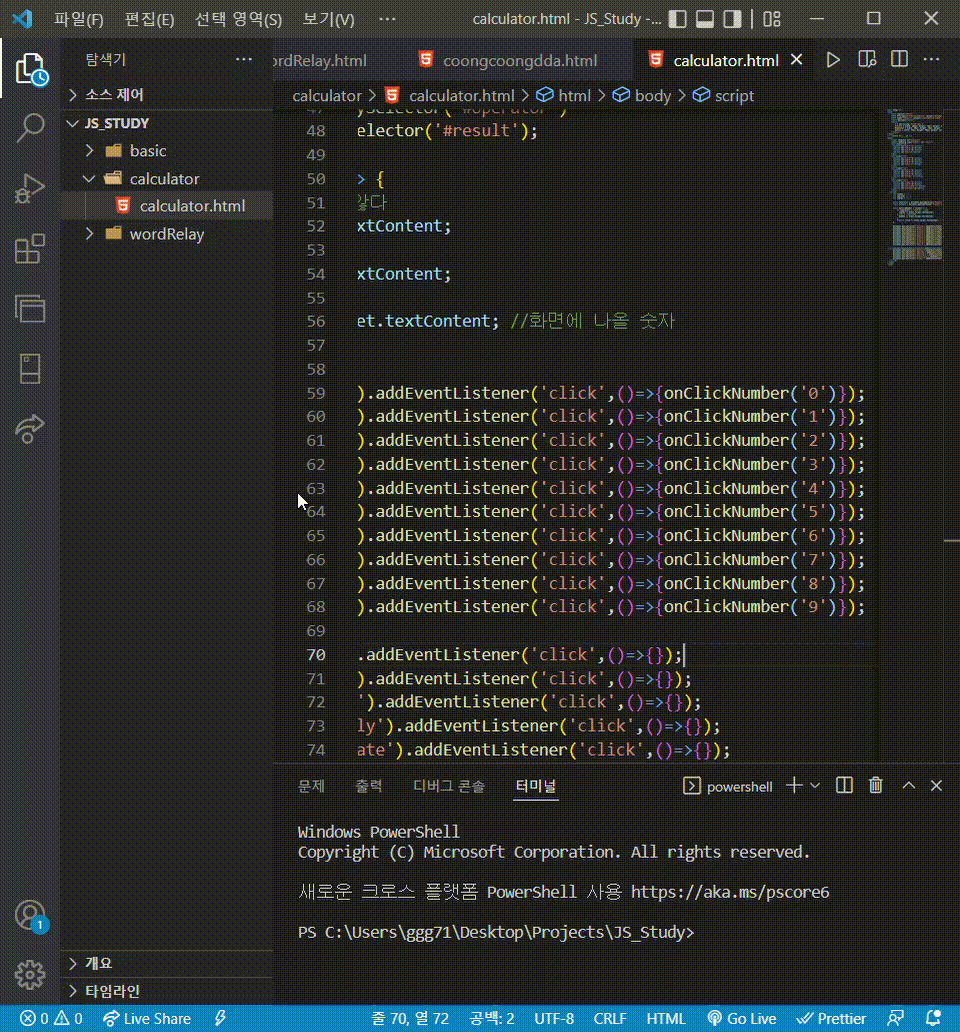Open the Accounts menu icon
Viewport: 960px width, 1032px height.
click(30, 916)
